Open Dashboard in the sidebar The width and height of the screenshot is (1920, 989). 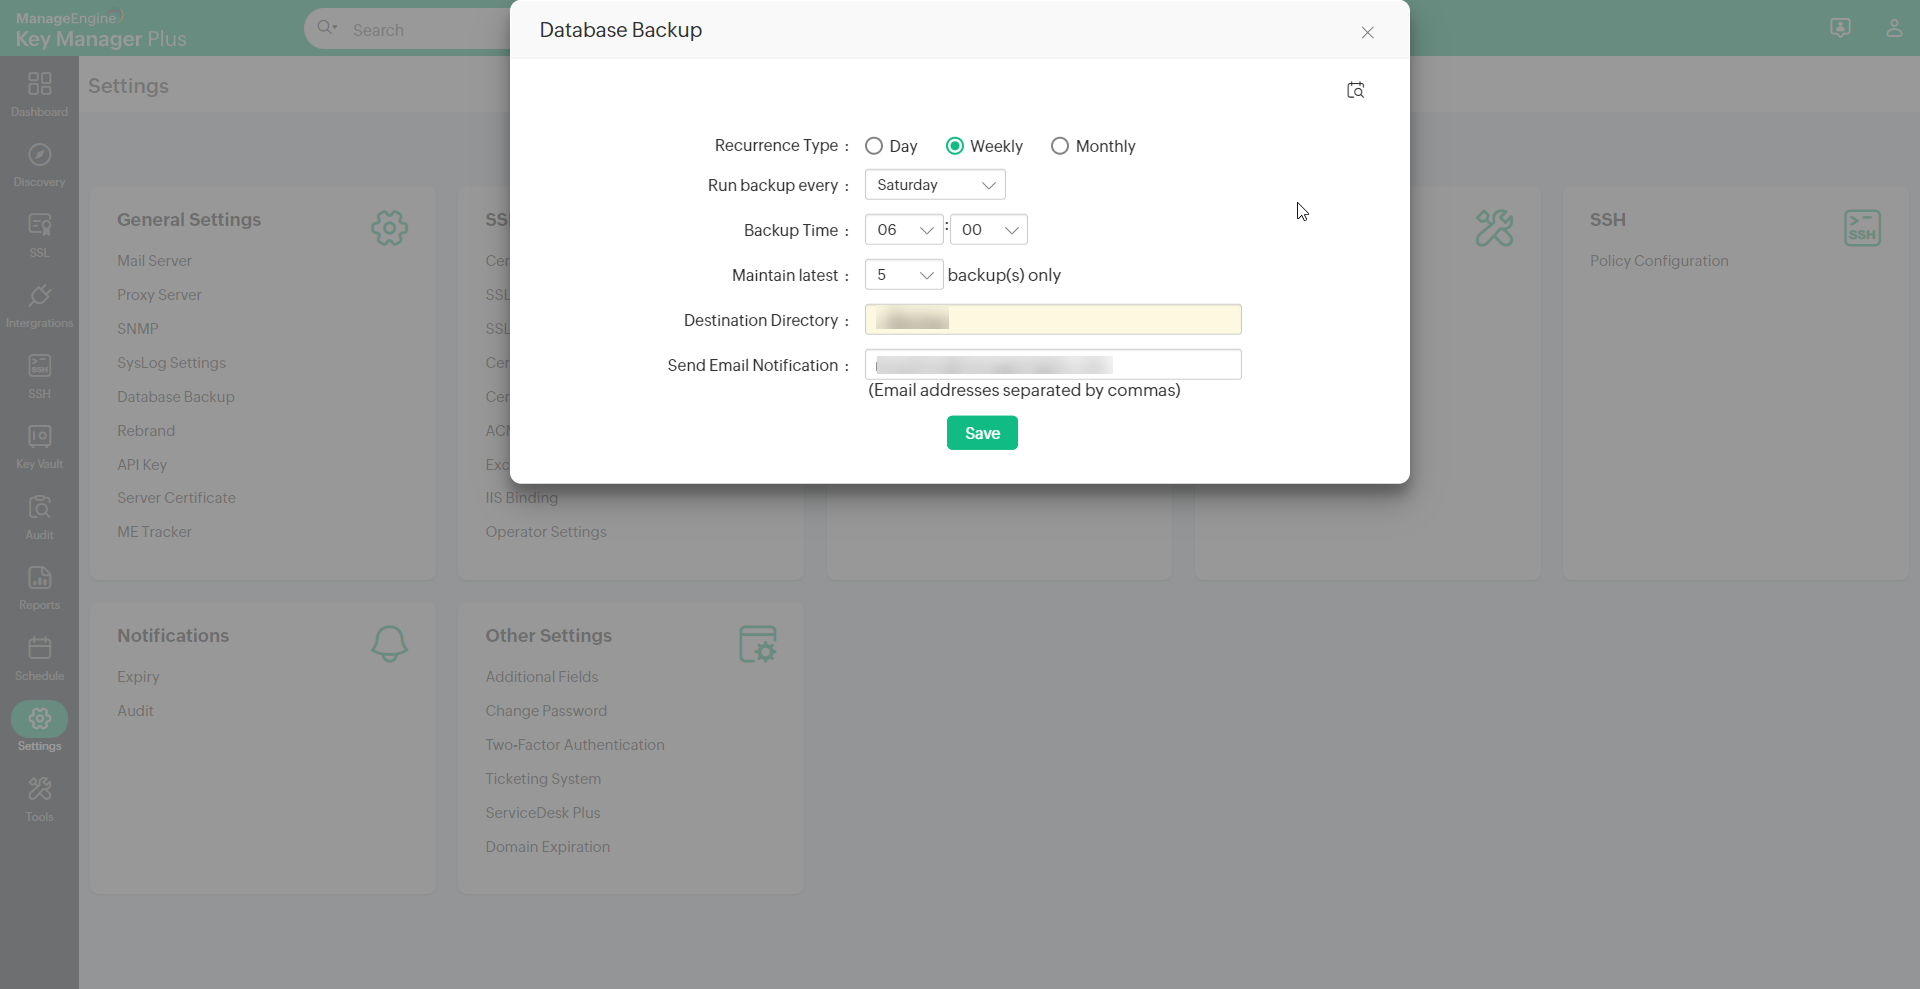(39, 94)
